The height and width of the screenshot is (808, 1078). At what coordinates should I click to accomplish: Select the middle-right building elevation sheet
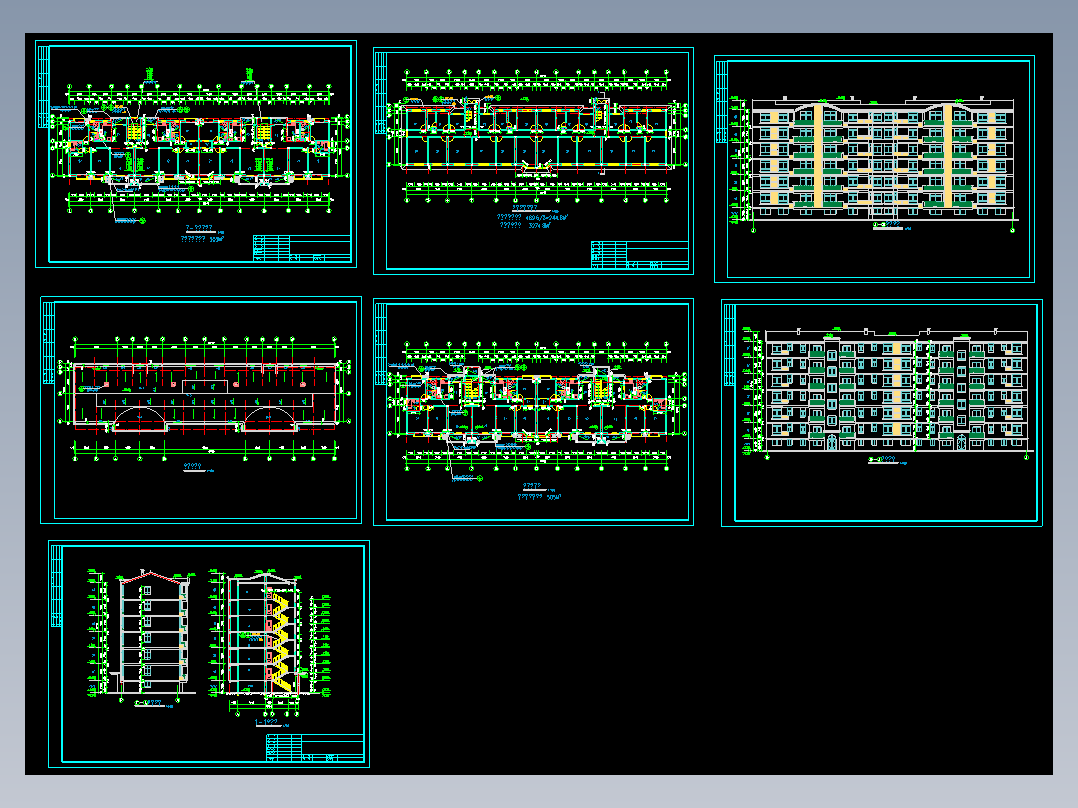pos(881,413)
